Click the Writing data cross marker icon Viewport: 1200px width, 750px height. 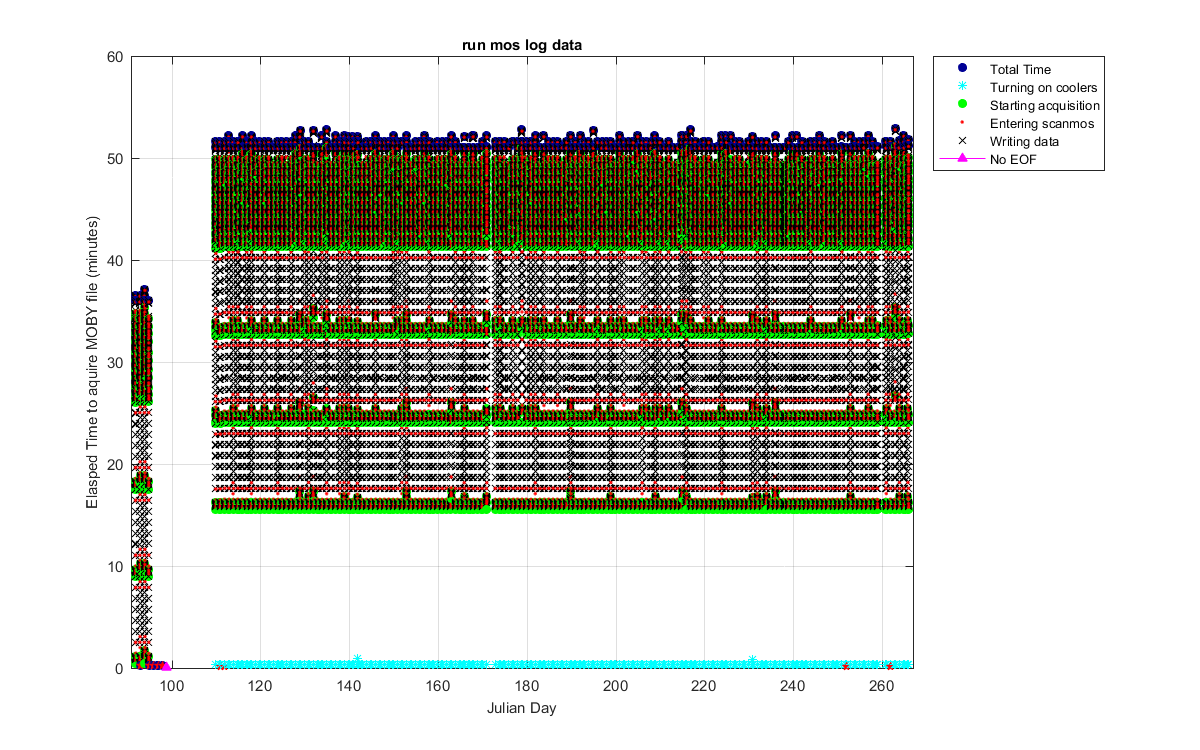[961, 141]
